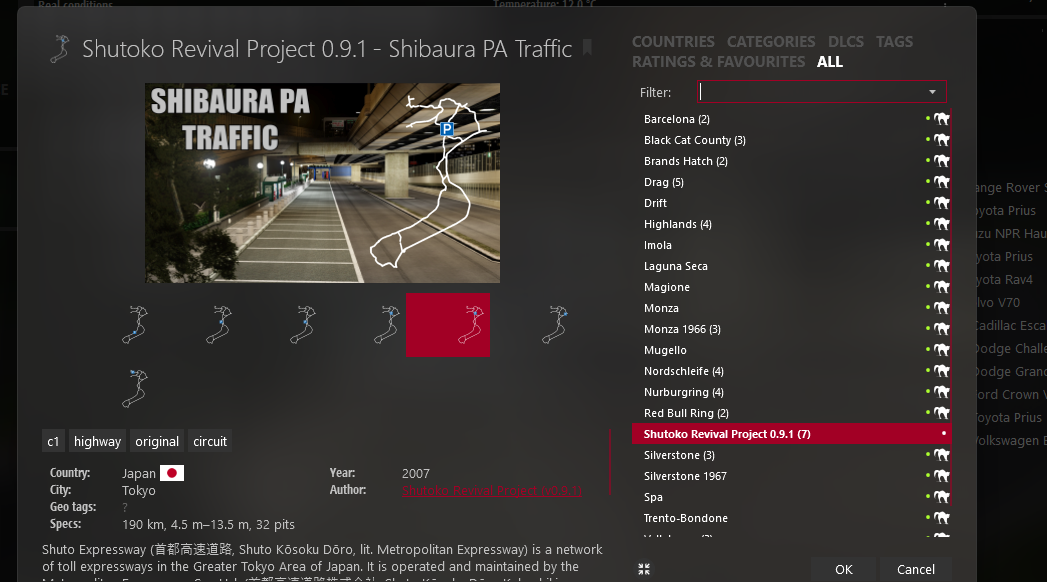Open the Filter dropdown arrow
The height and width of the screenshot is (582, 1047).
[x=932, y=92]
